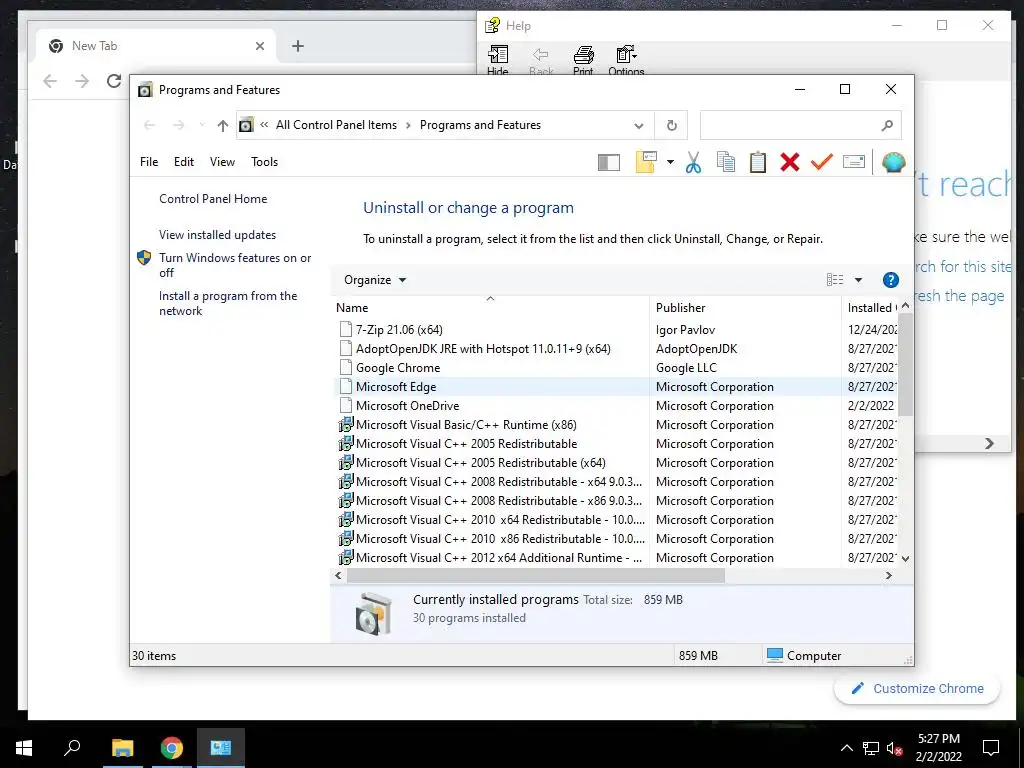Screen dimensions: 1024x768
Task: Show hidden system tray icons
Action: point(846,748)
